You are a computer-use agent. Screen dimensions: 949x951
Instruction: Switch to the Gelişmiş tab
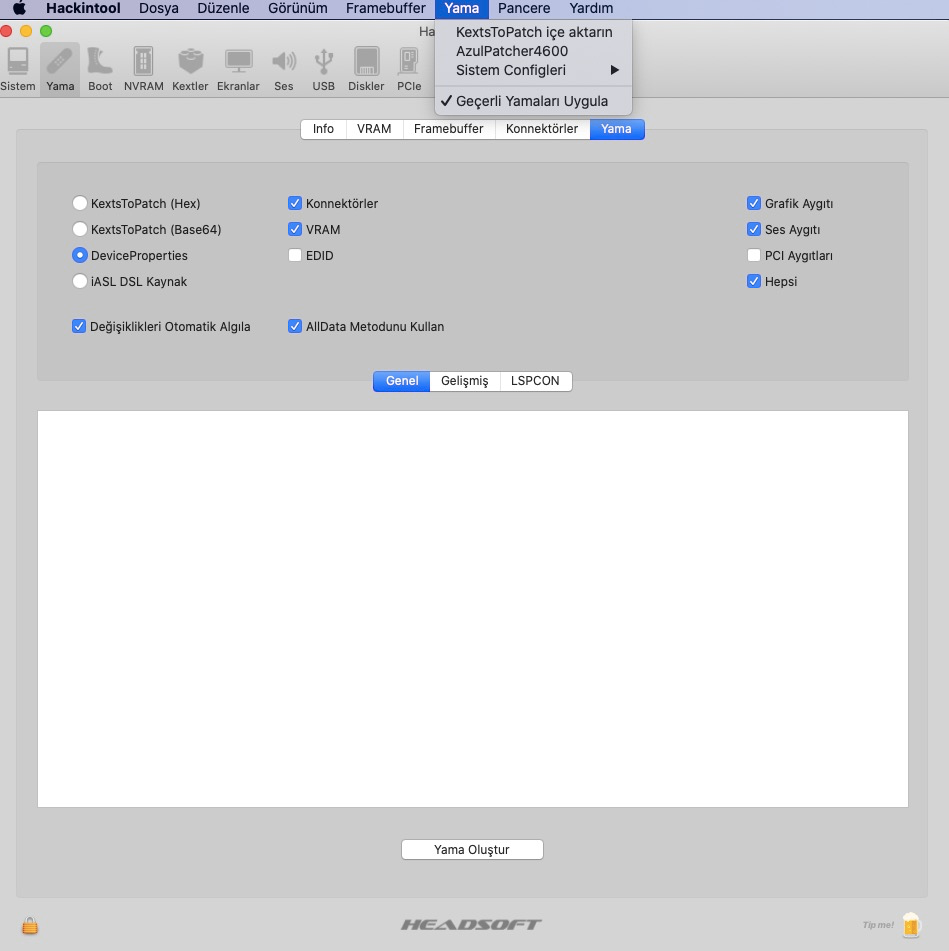[x=464, y=381]
